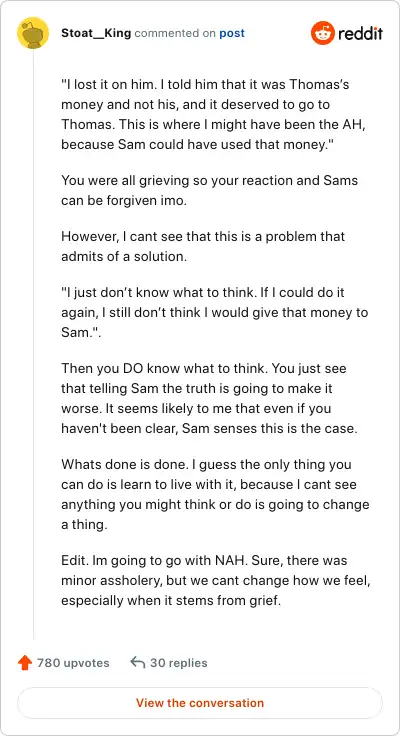Click the 'I just don't know what to think' quote
The image size is (400, 736).
pyautogui.click(x=215, y=312)
